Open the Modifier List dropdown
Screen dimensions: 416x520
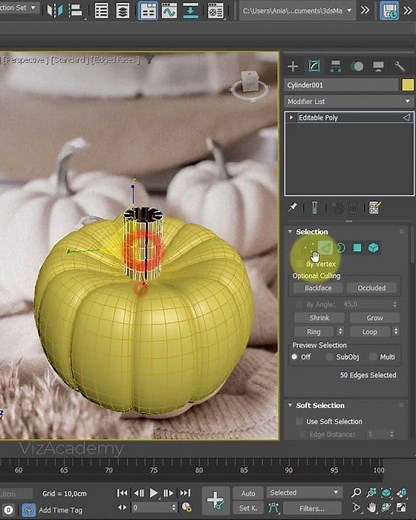coord(348,101)
